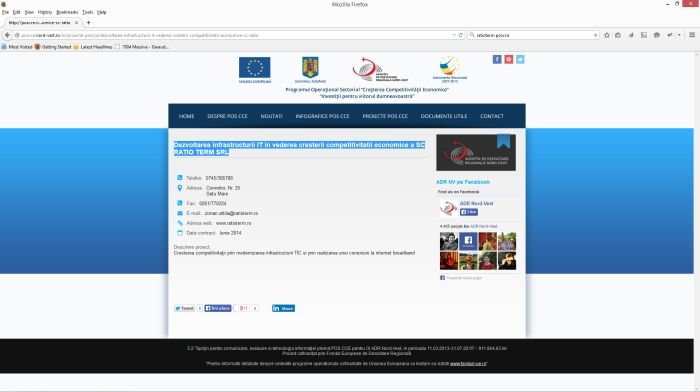Click the red Pinterest icon in header
The image size is (700, 392).
coord(508,59)
